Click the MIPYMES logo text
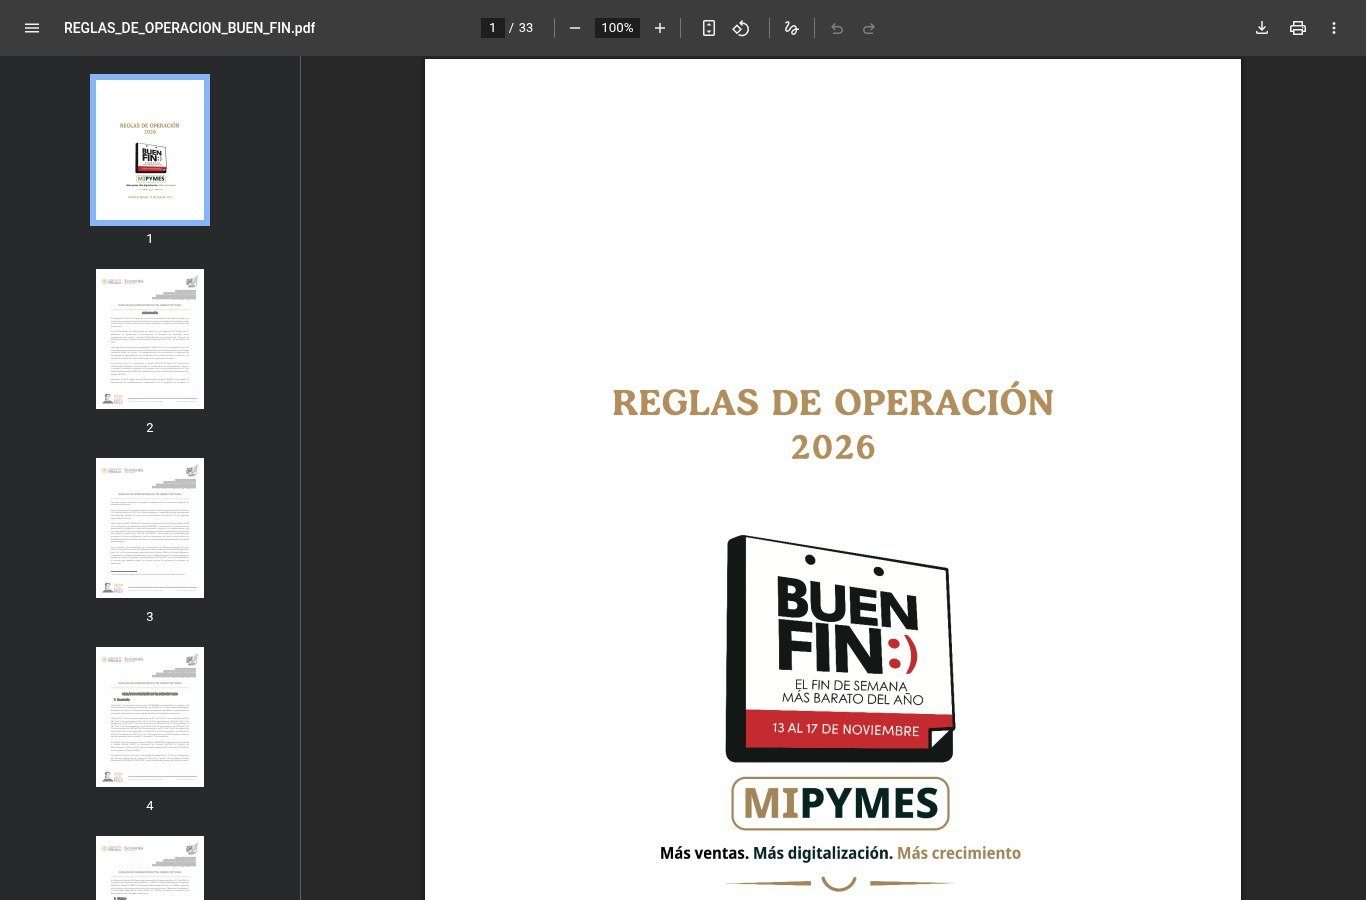Image resolution: width=1366 pixels, height=900 pixels. click(x=840, y=803)
